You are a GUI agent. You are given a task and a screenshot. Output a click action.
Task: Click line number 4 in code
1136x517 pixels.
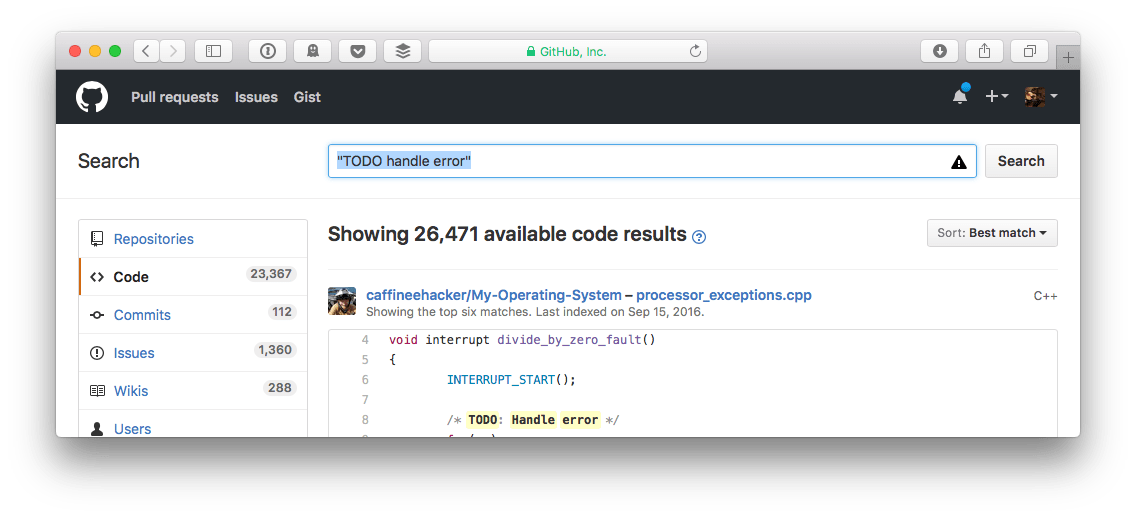(x=365, y=340)
